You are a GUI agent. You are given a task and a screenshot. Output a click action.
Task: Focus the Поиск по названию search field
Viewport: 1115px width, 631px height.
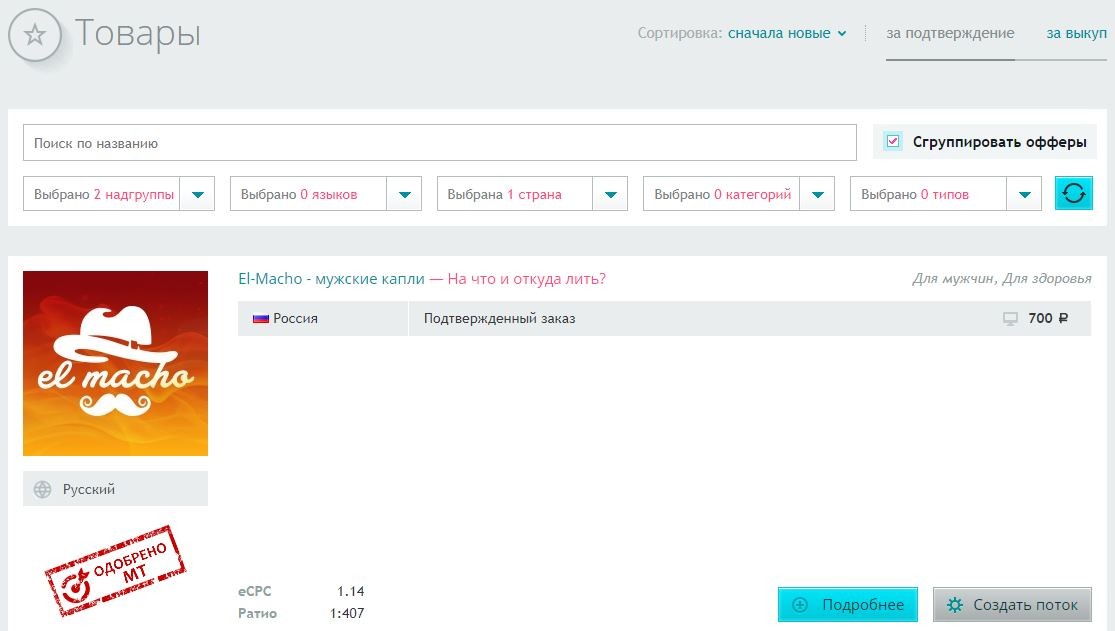(439, 143)
